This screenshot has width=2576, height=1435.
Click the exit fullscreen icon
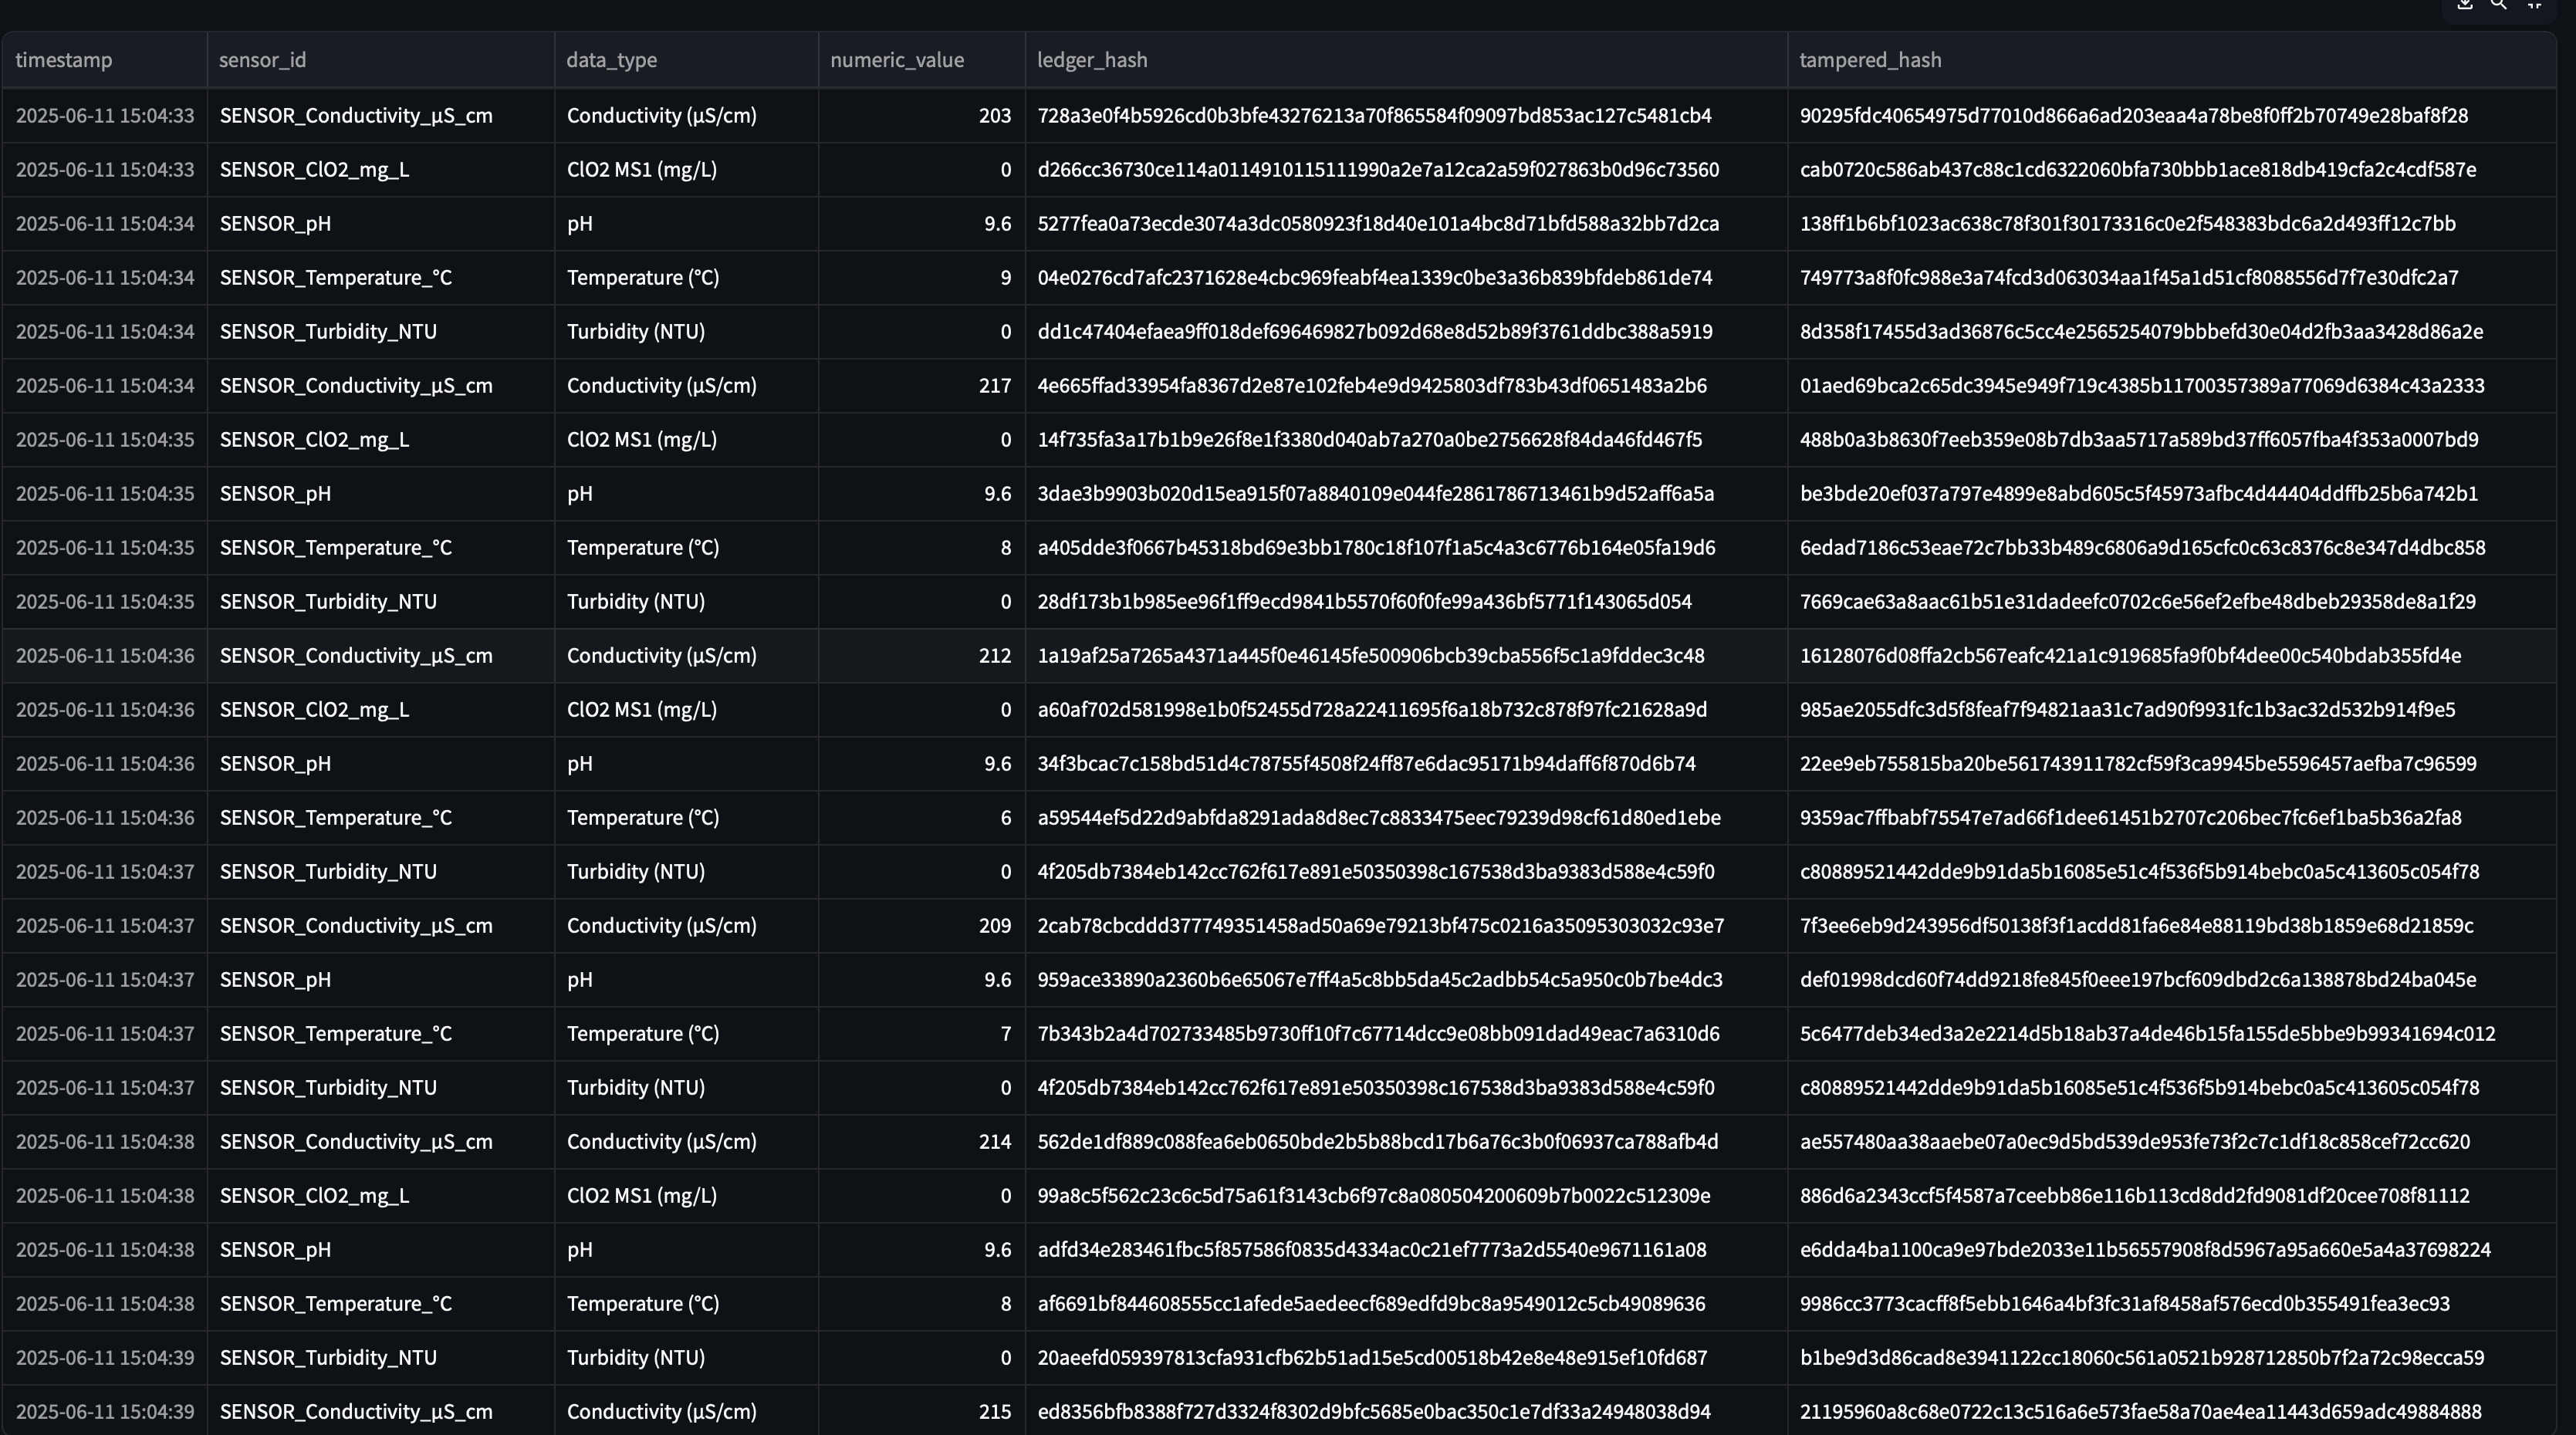point(2534,4)
